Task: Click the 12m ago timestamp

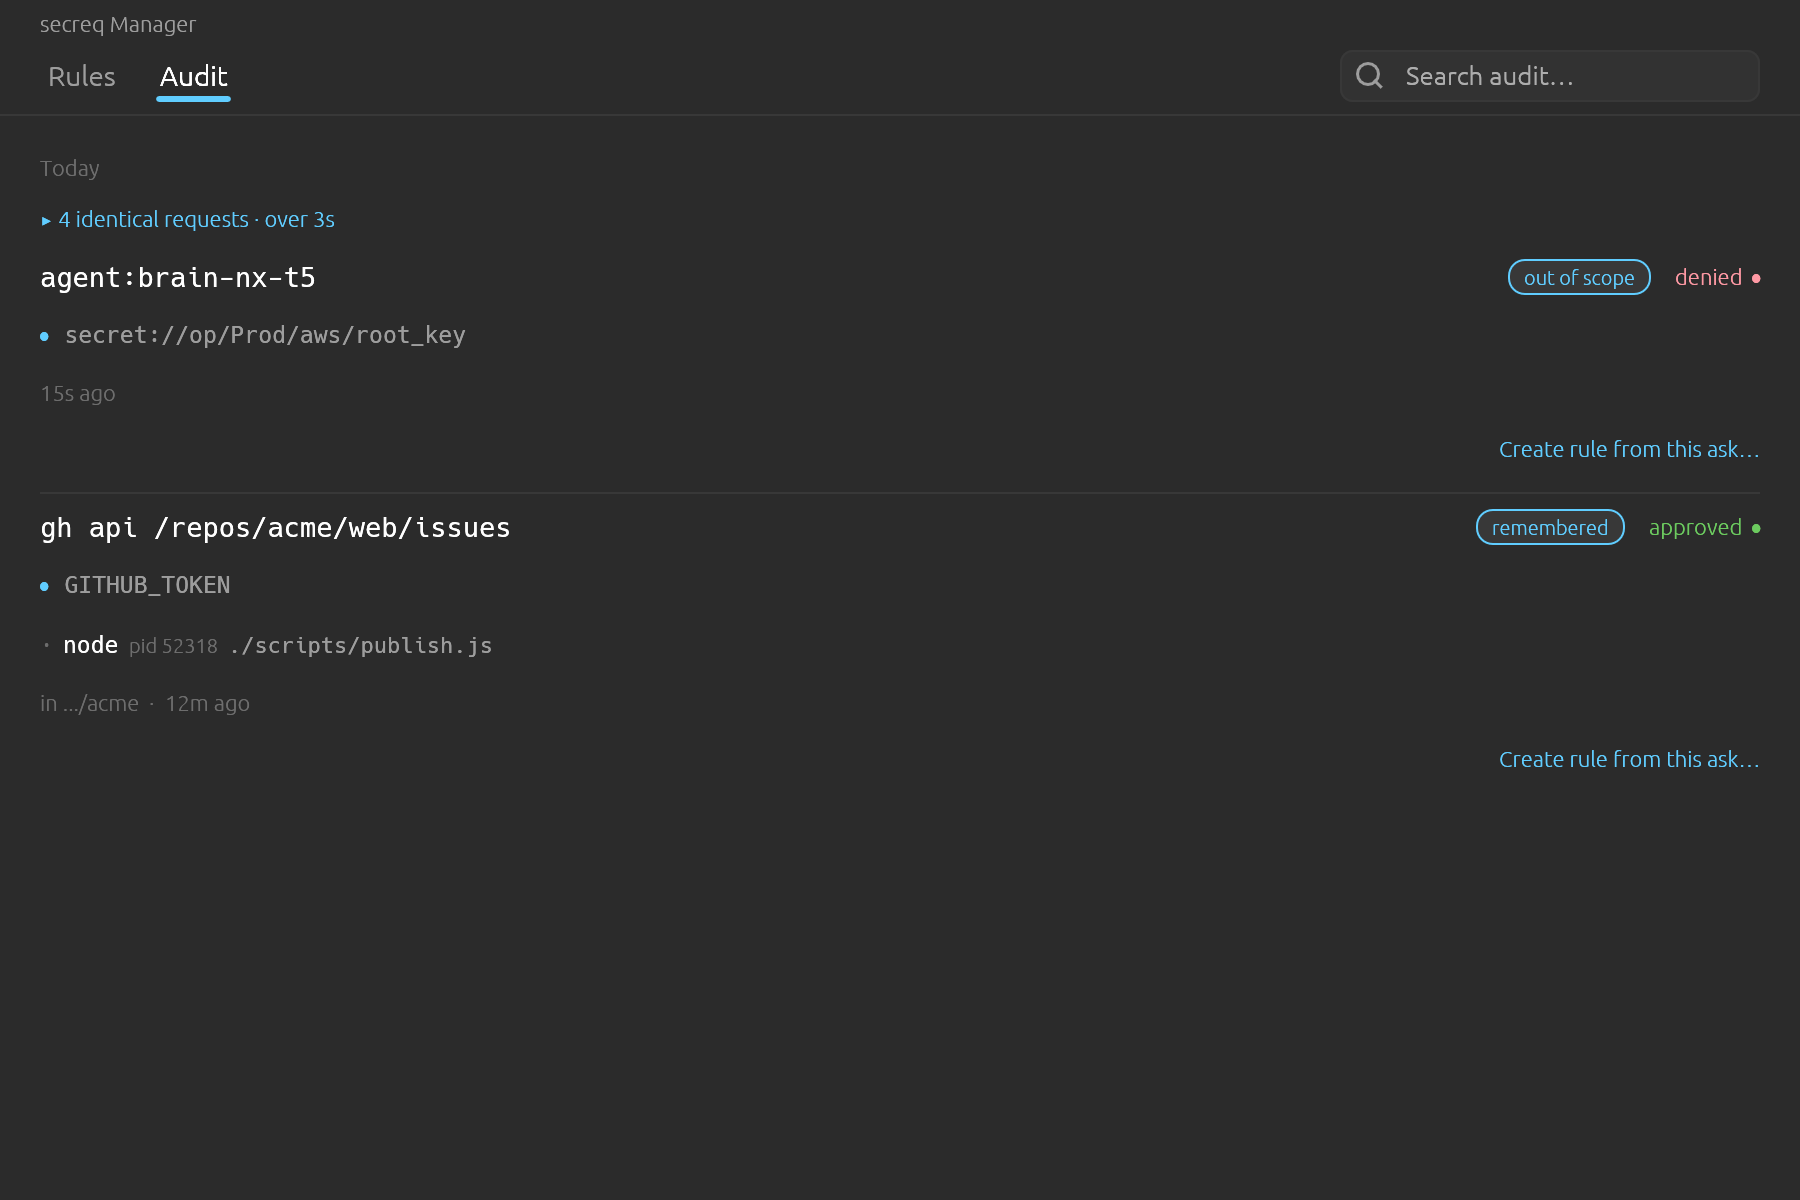Action: [208, 704]
